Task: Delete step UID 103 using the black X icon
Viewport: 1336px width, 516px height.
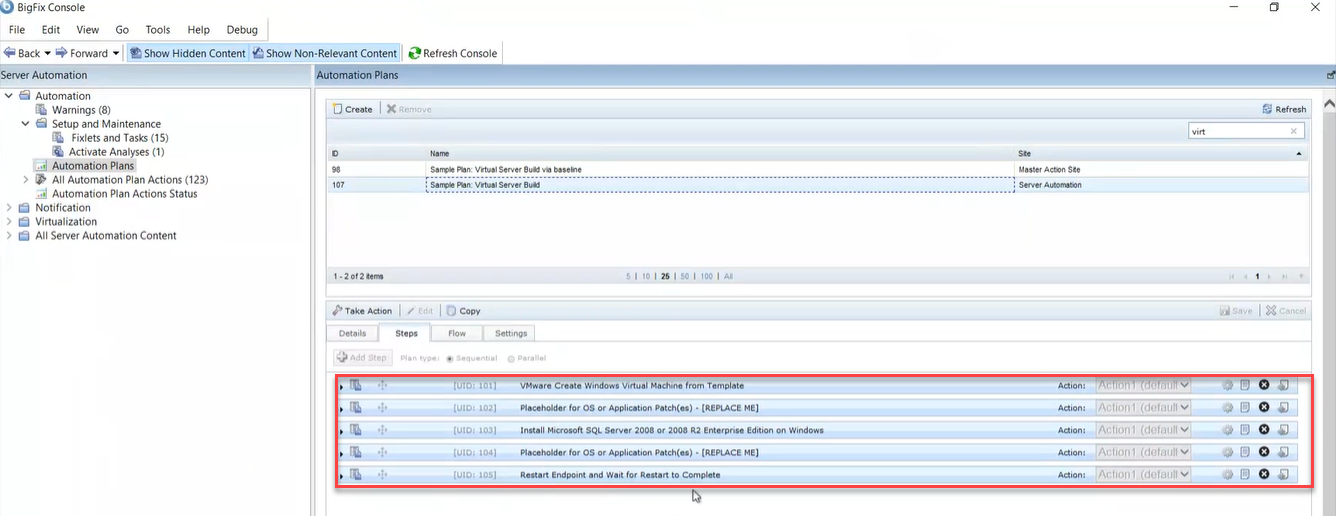Action: 1264,430
